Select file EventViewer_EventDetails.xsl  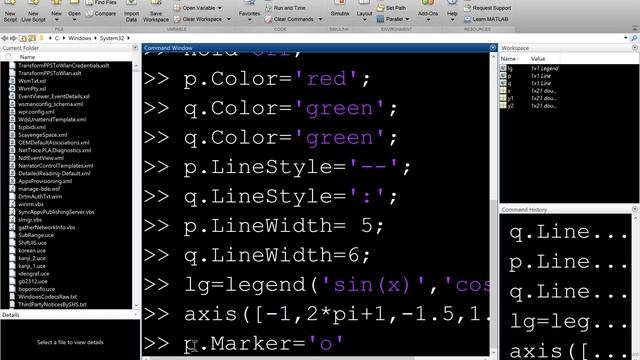click(54, 96)
